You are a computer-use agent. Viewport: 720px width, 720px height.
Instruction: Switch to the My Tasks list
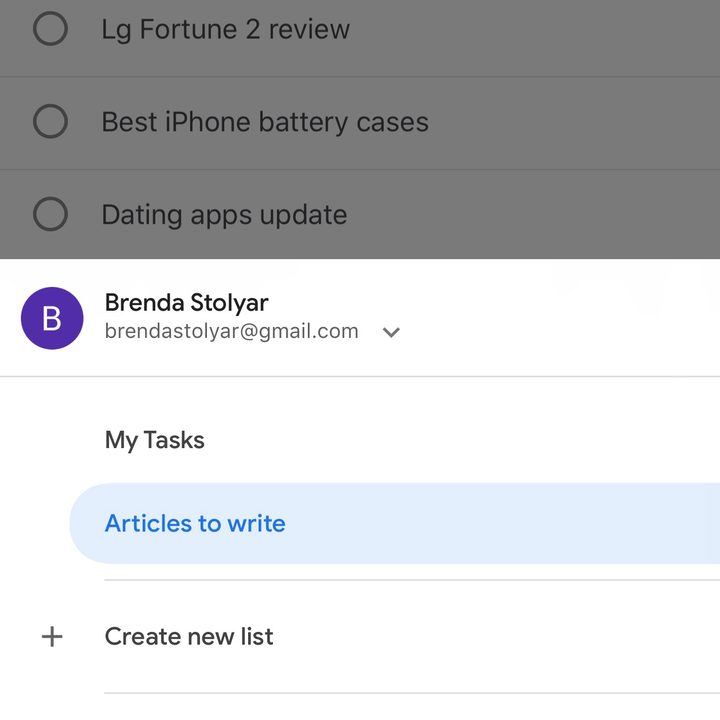coord(155,440)
